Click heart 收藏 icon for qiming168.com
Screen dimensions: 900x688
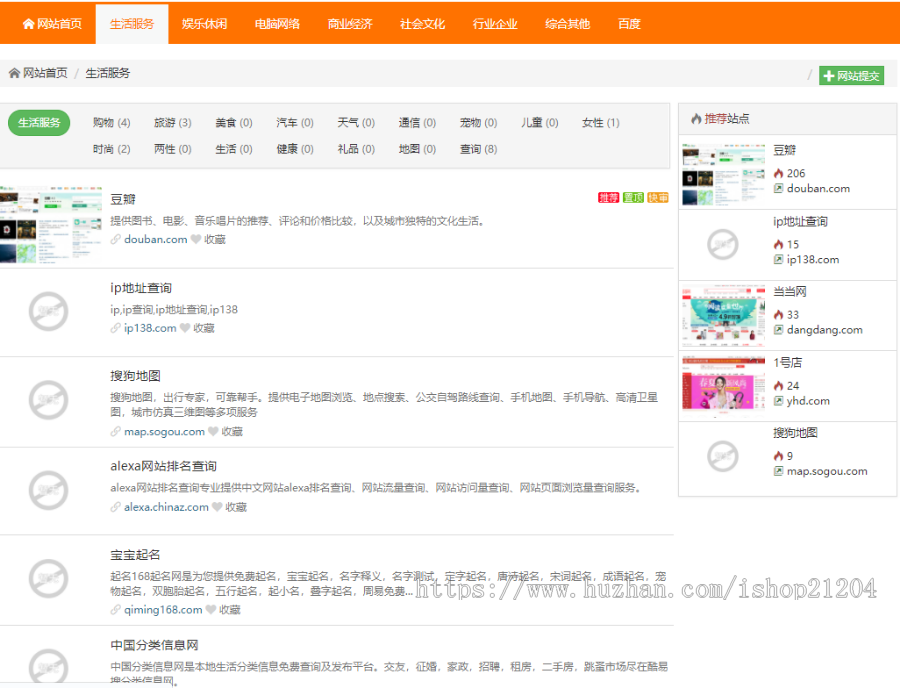211,609
